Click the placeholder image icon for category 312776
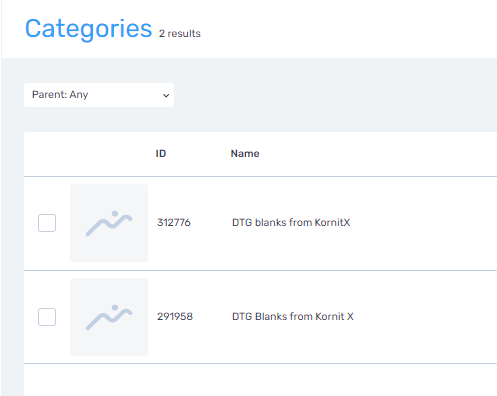Screen dimensions: 497x396 click(x=109, y=223)
